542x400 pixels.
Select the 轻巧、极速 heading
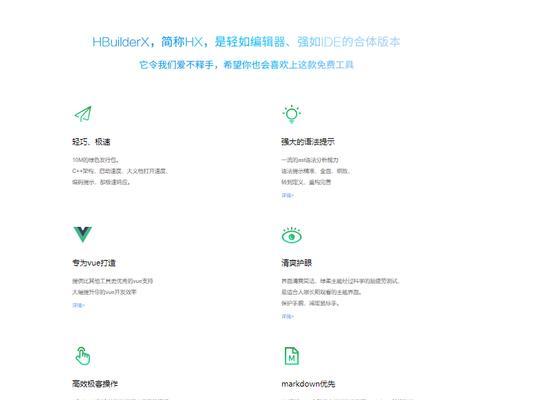pyautogui.click(x=91, y=142)
